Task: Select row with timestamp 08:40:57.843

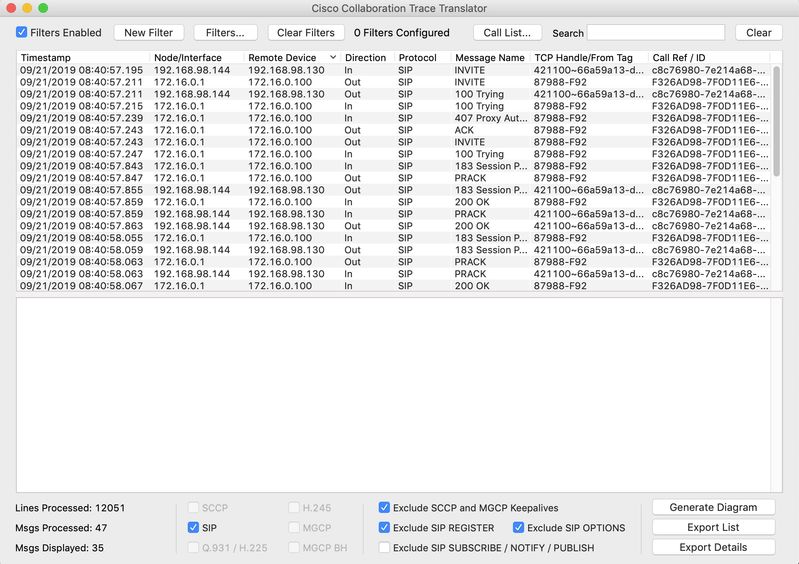Action: 393,166
